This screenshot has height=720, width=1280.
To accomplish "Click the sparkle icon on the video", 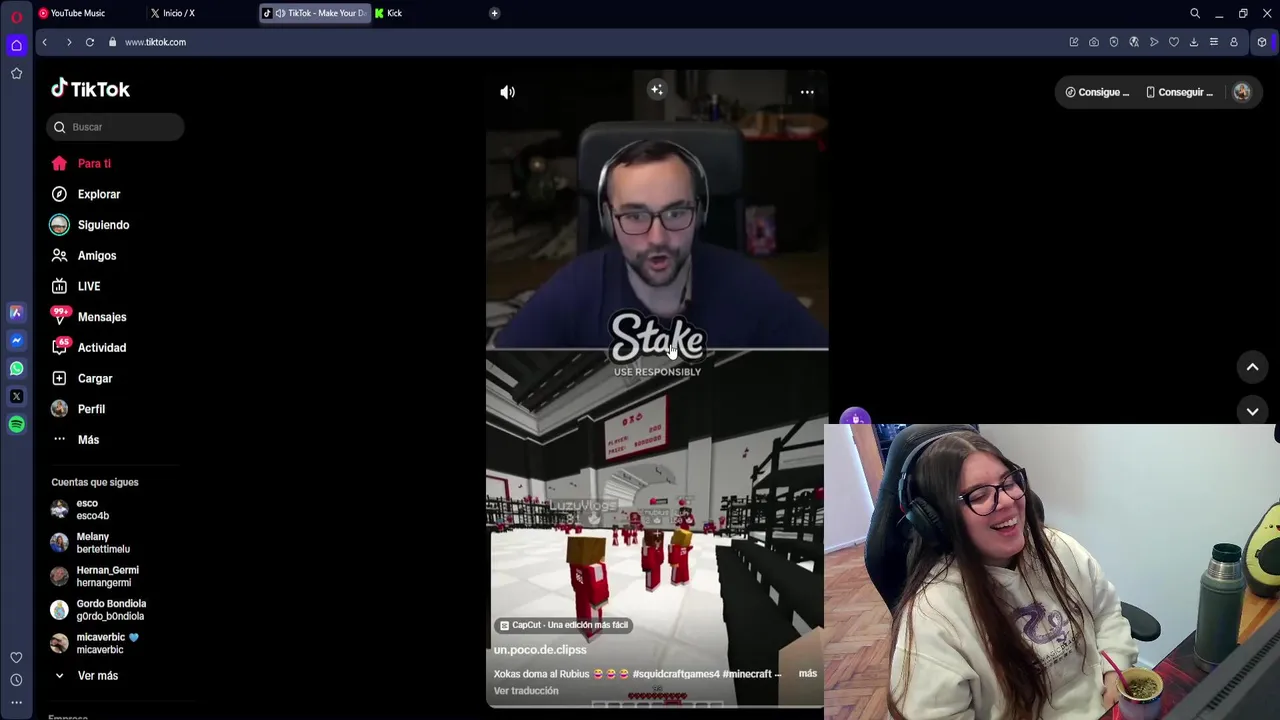I will [x=657, y=90].
